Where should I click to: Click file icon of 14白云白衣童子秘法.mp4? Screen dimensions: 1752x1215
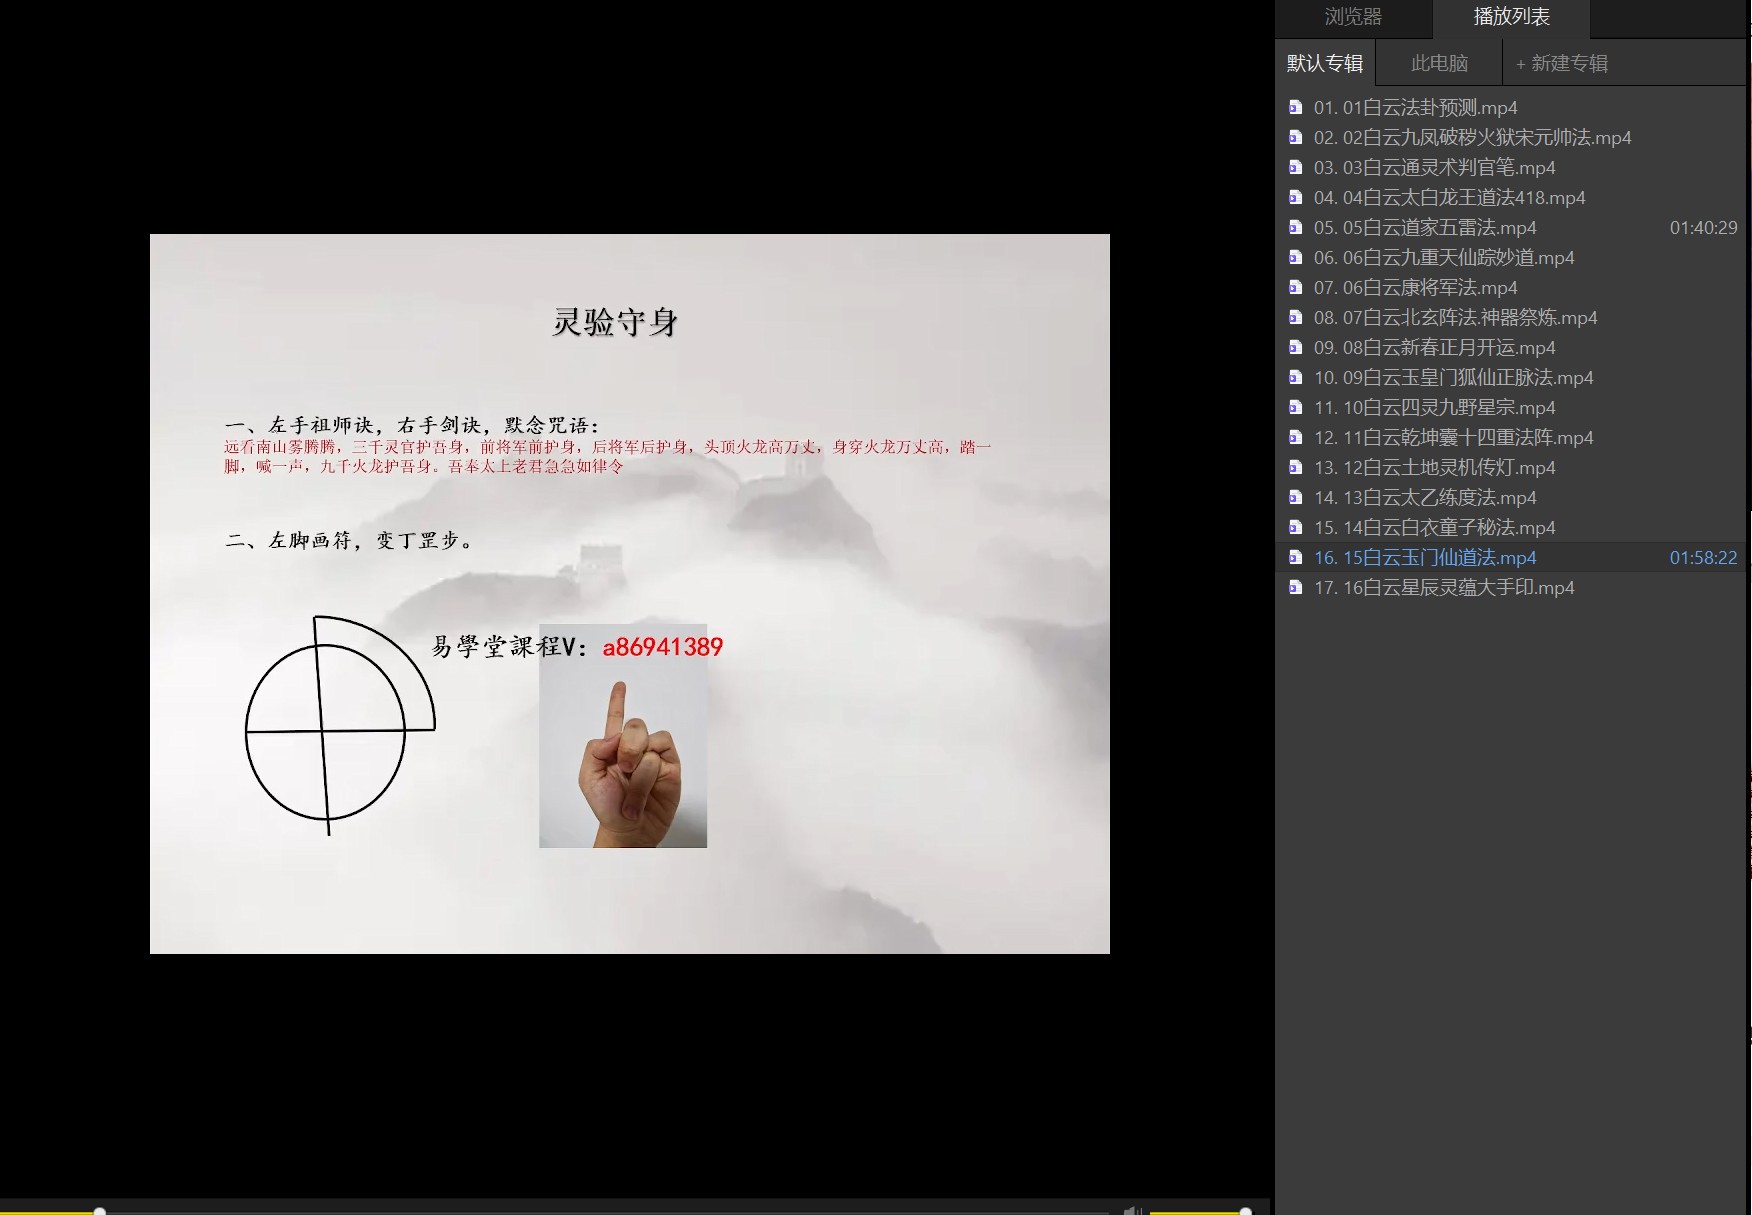point(1295,528)
